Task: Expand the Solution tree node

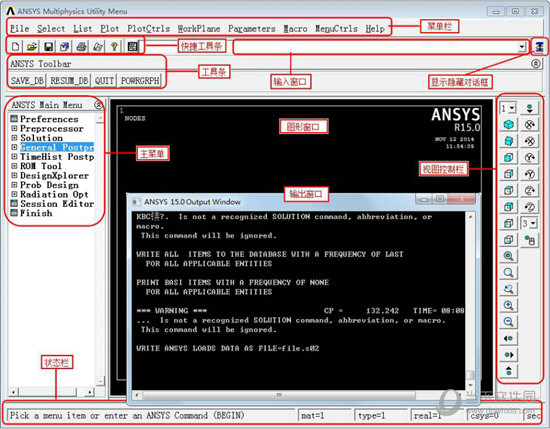Action: point(14,138)
